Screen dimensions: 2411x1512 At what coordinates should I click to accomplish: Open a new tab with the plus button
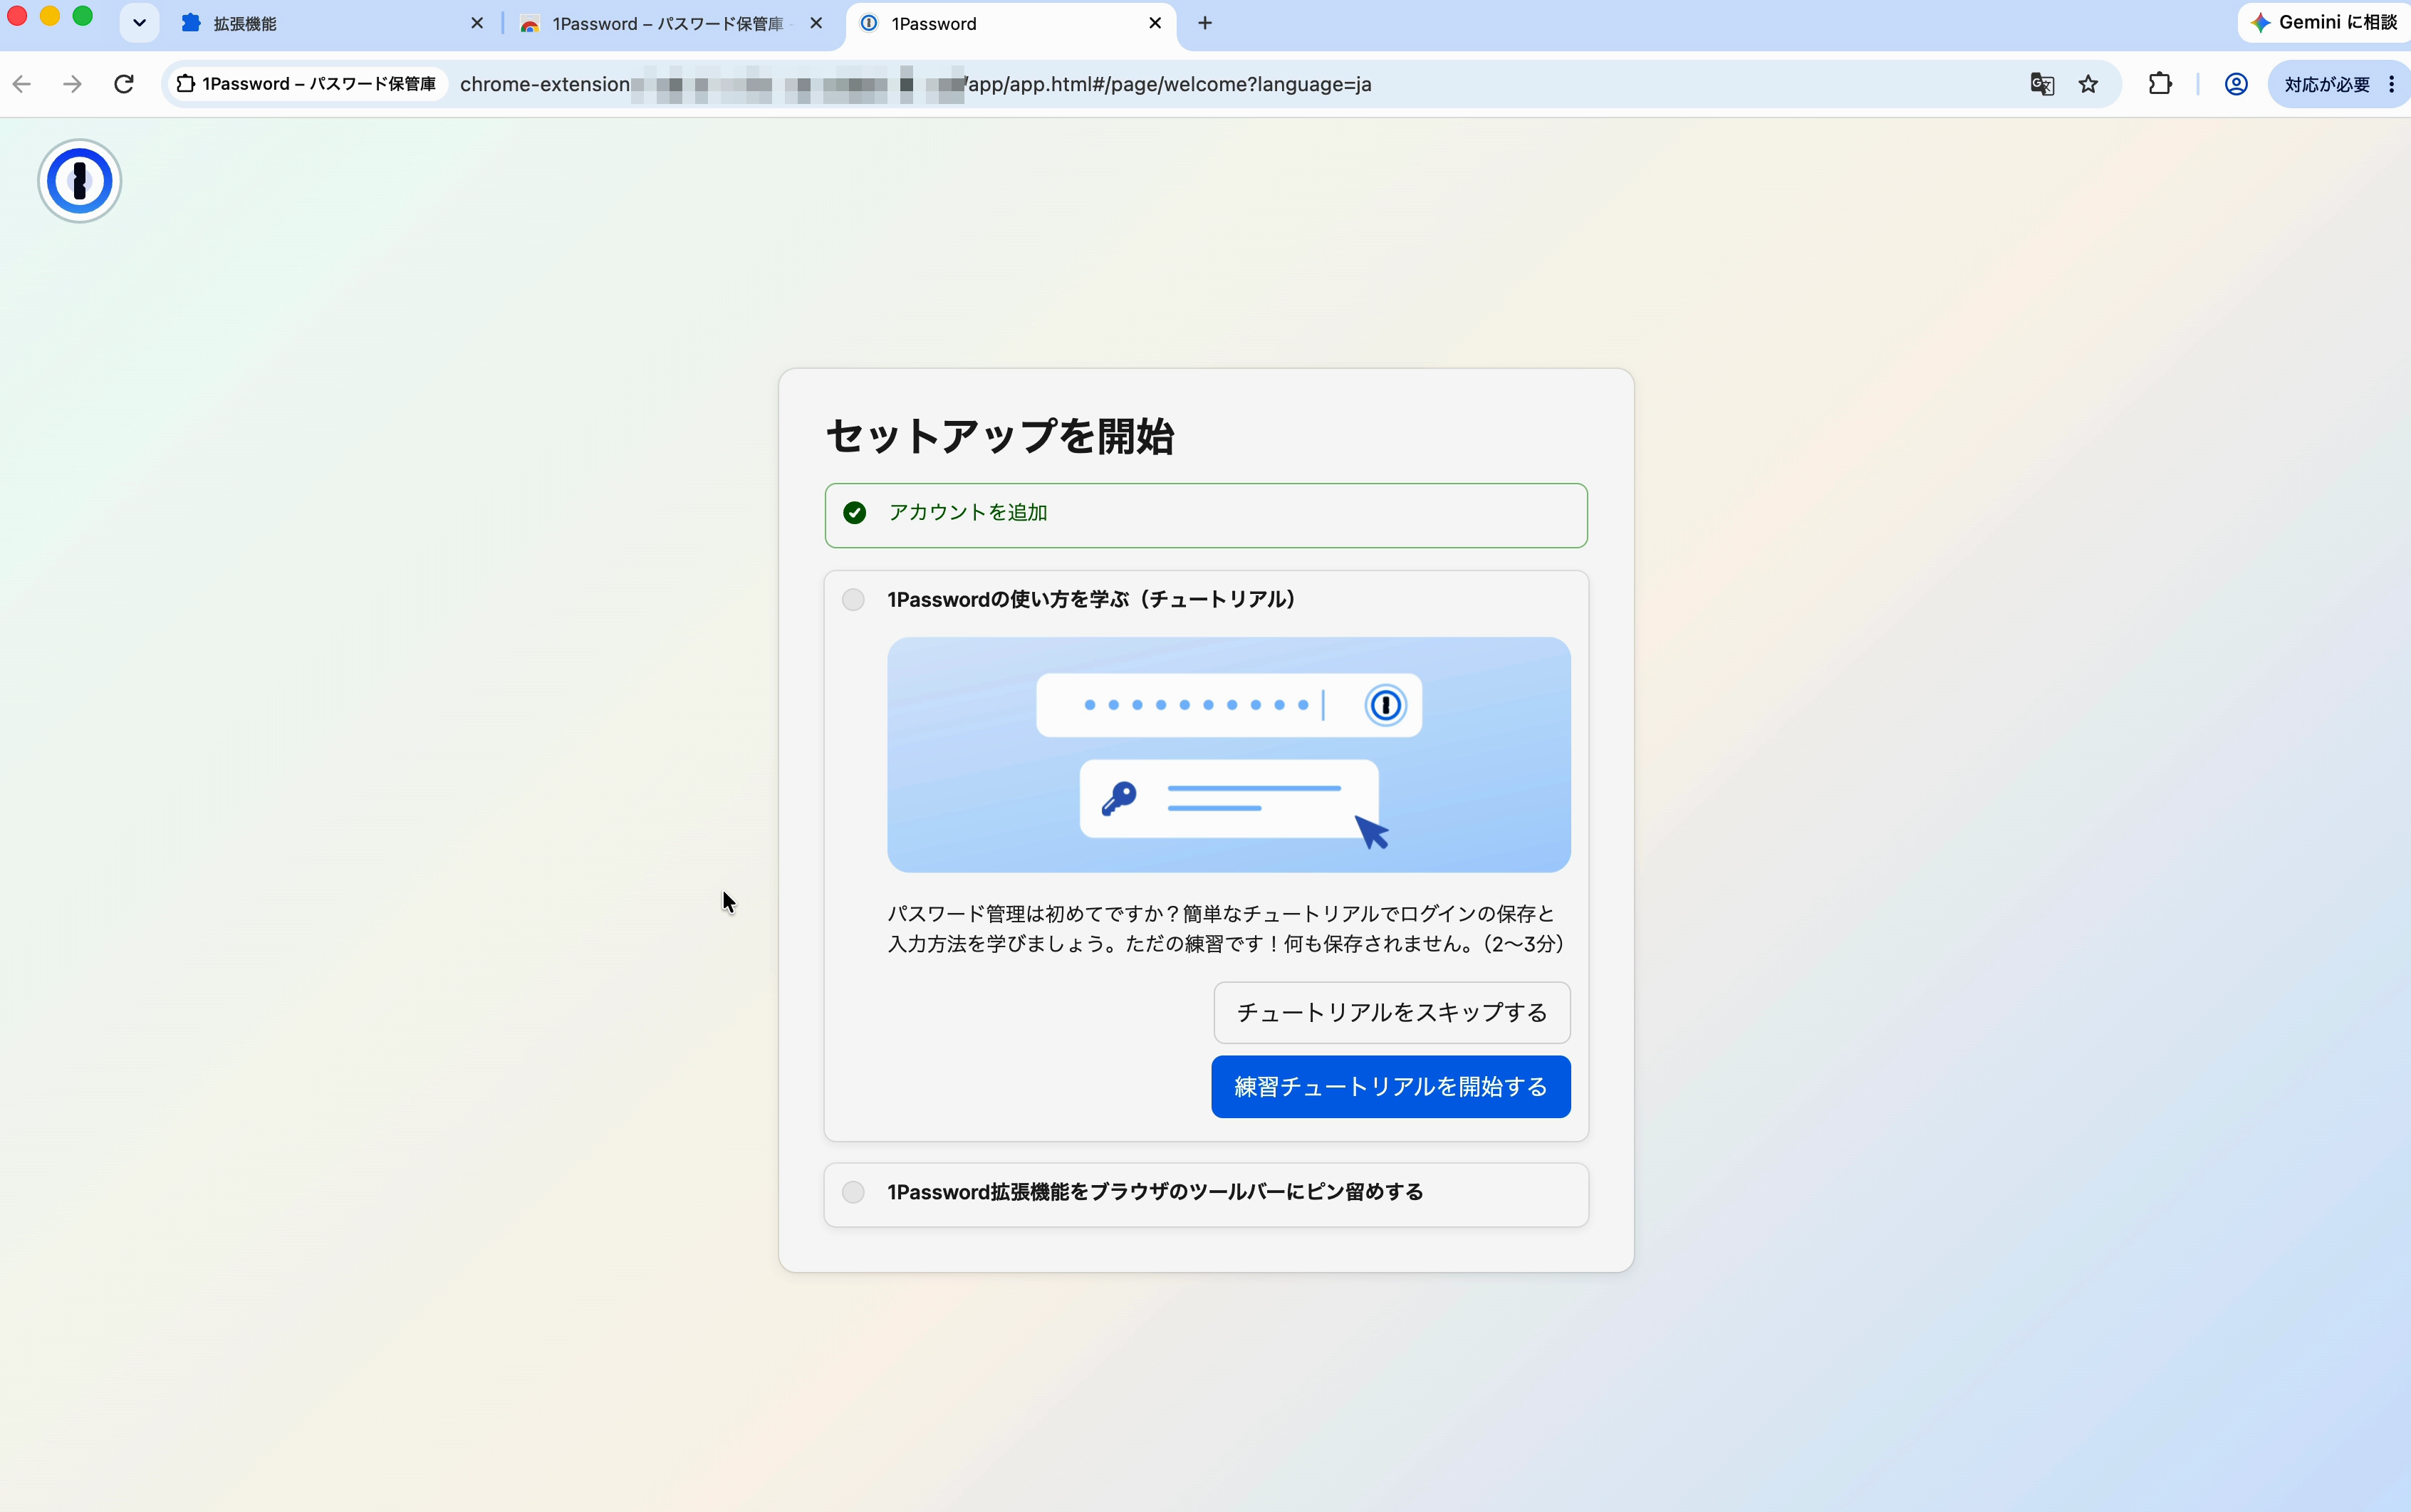pyautogui.click(x=1205, y=23)
